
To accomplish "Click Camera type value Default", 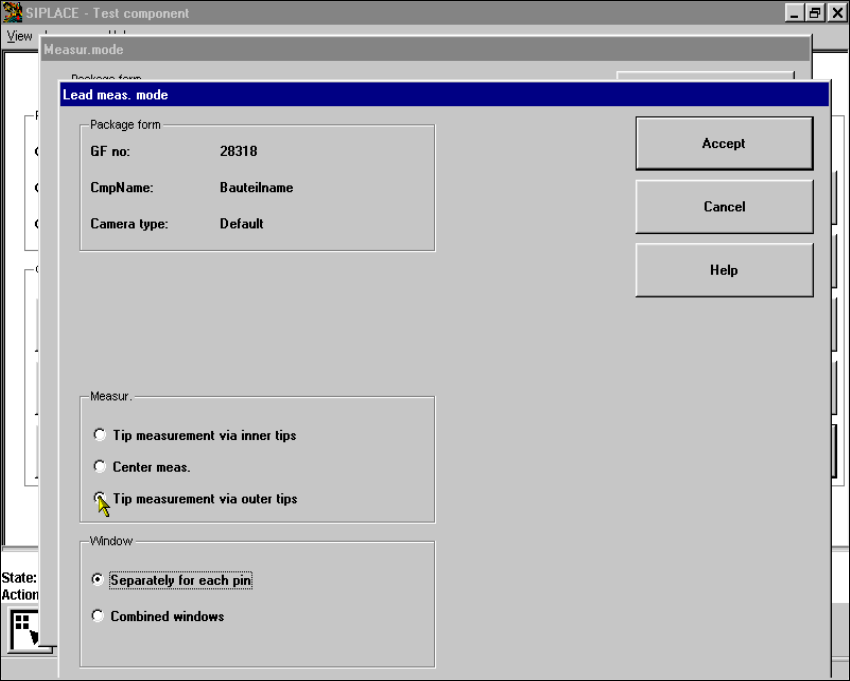I will tap(241, 224).
